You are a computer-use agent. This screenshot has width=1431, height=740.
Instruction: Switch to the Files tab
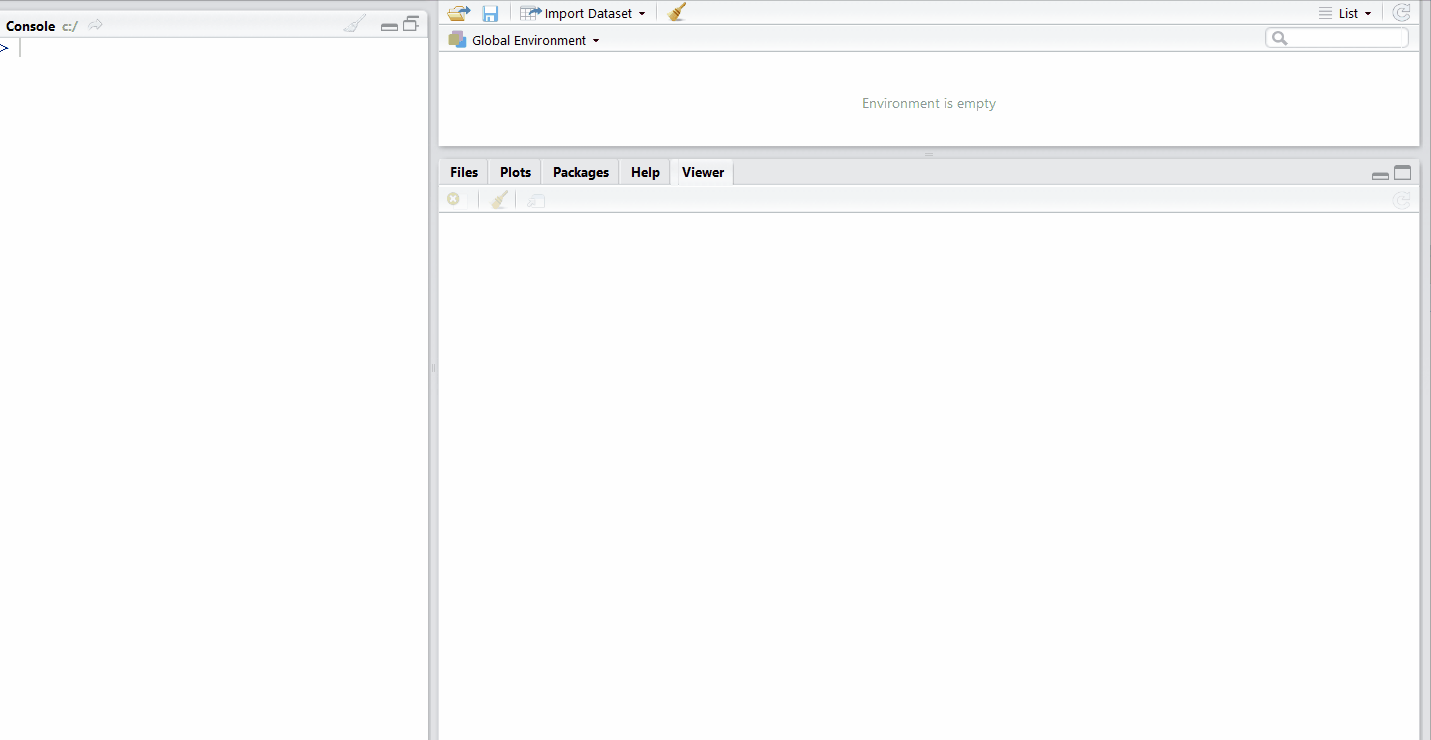point(464,172)
